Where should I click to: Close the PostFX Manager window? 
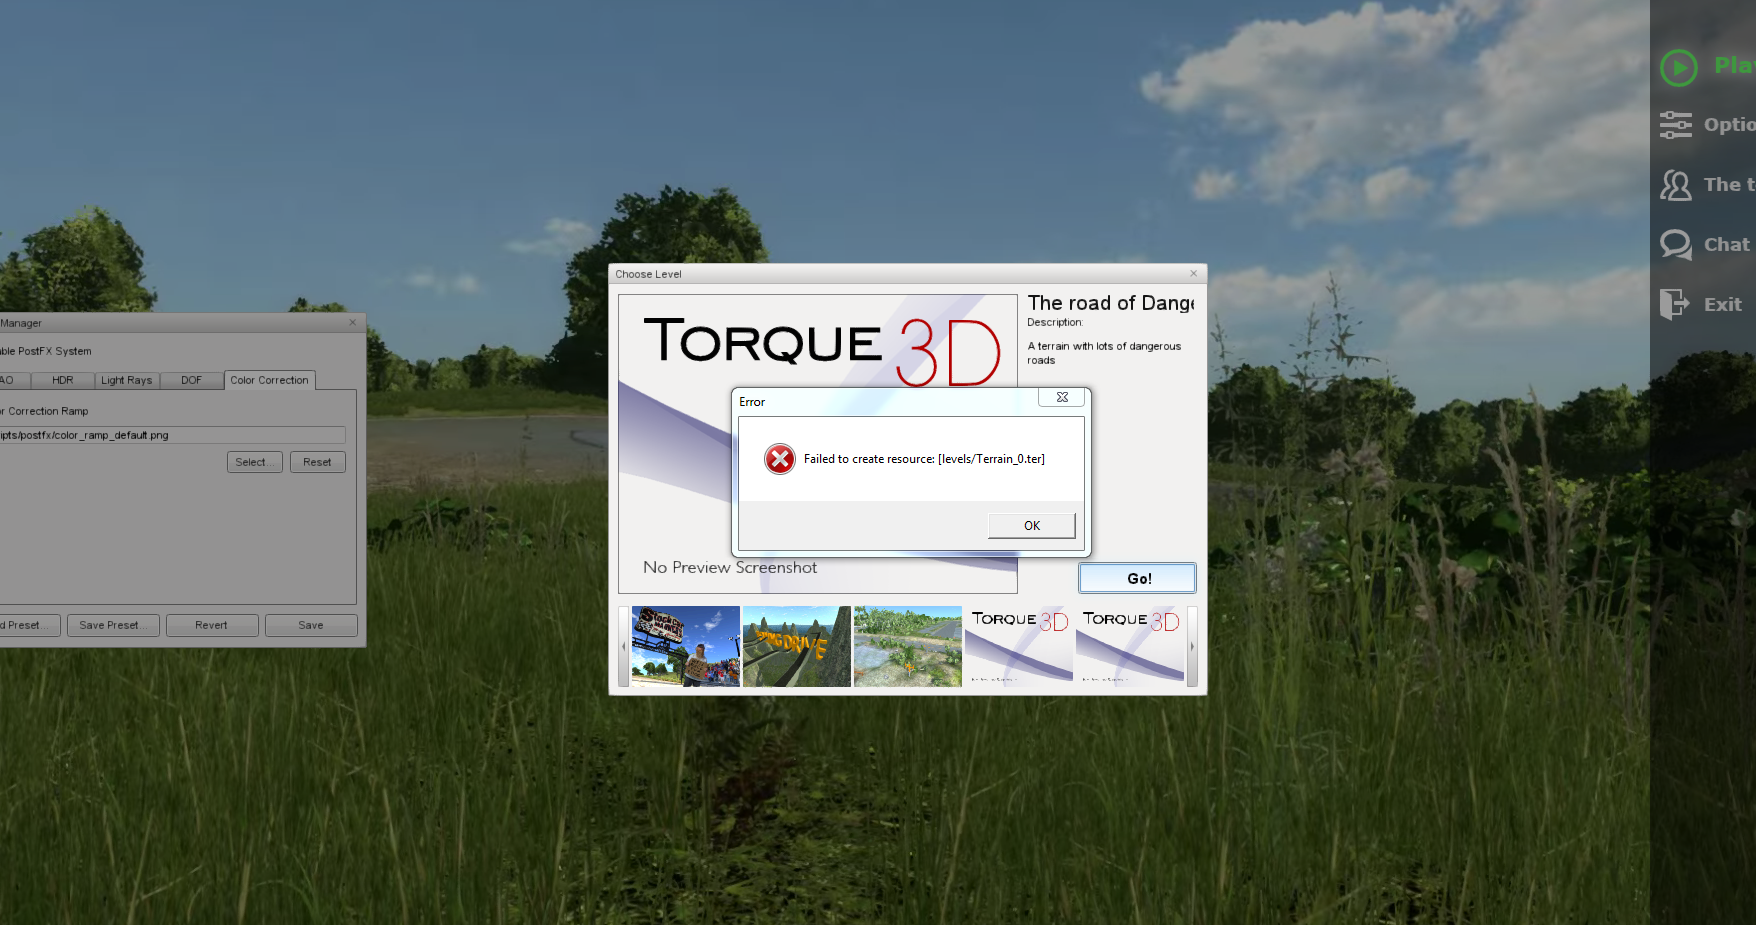coord(352,322)
